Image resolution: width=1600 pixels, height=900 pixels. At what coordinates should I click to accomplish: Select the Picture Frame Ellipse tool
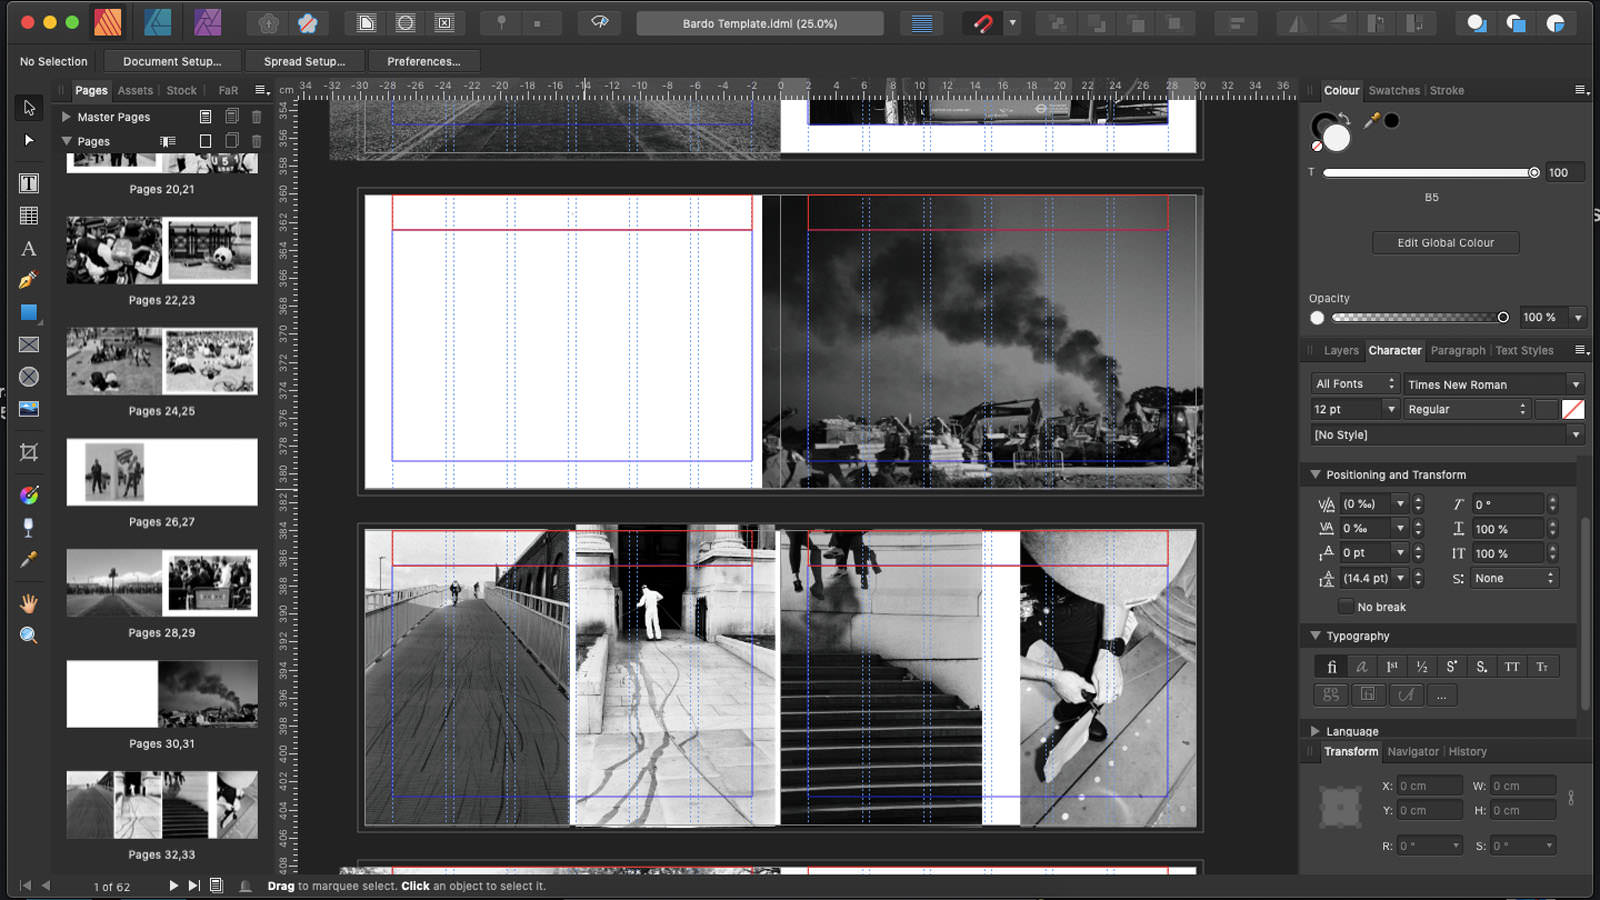pyautogui.click(x=29, y=377)
